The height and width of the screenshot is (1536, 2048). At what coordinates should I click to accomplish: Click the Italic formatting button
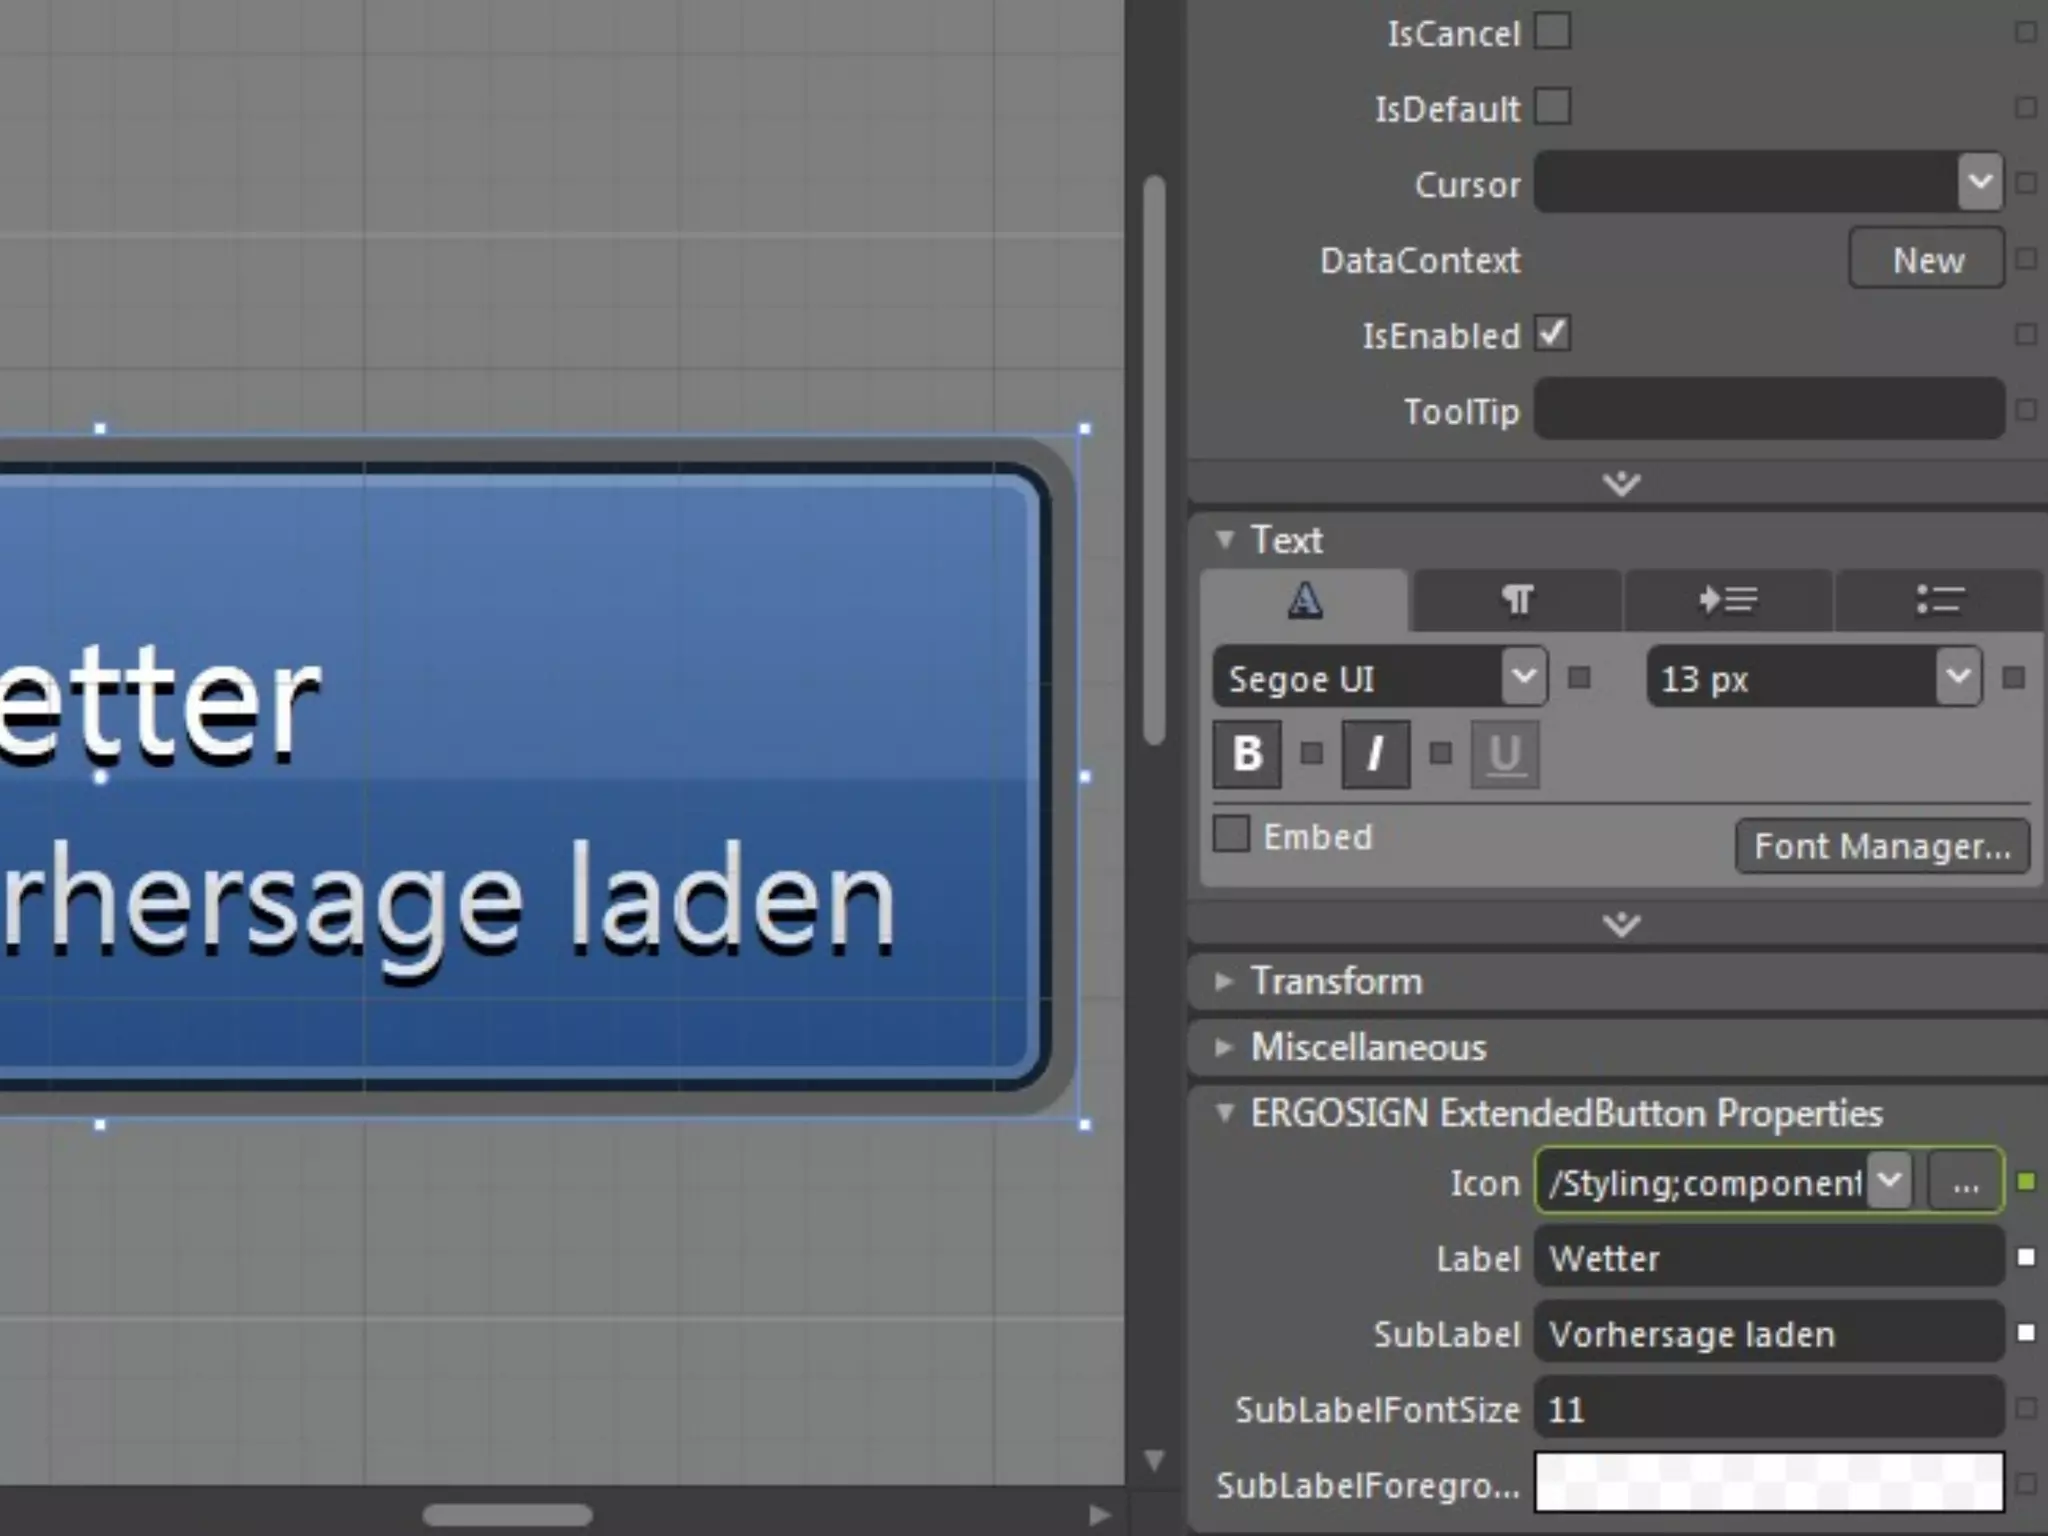(1375, 754)
